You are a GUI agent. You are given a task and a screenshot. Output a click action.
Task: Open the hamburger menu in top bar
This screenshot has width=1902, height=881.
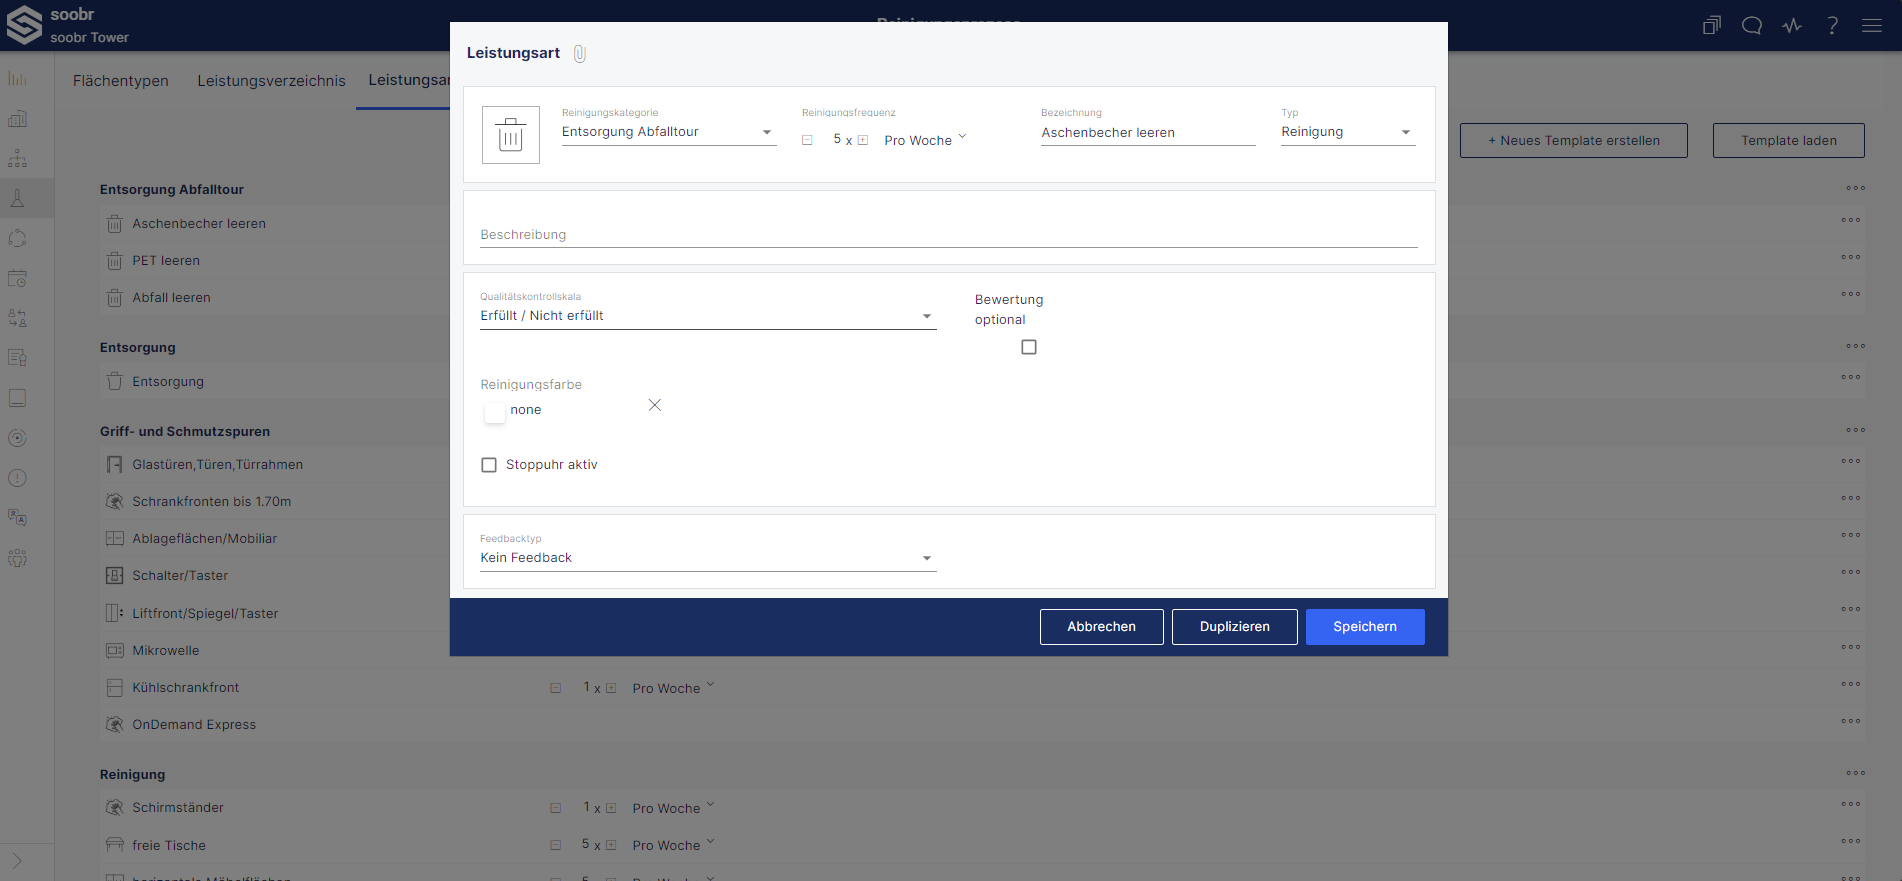1872,26
